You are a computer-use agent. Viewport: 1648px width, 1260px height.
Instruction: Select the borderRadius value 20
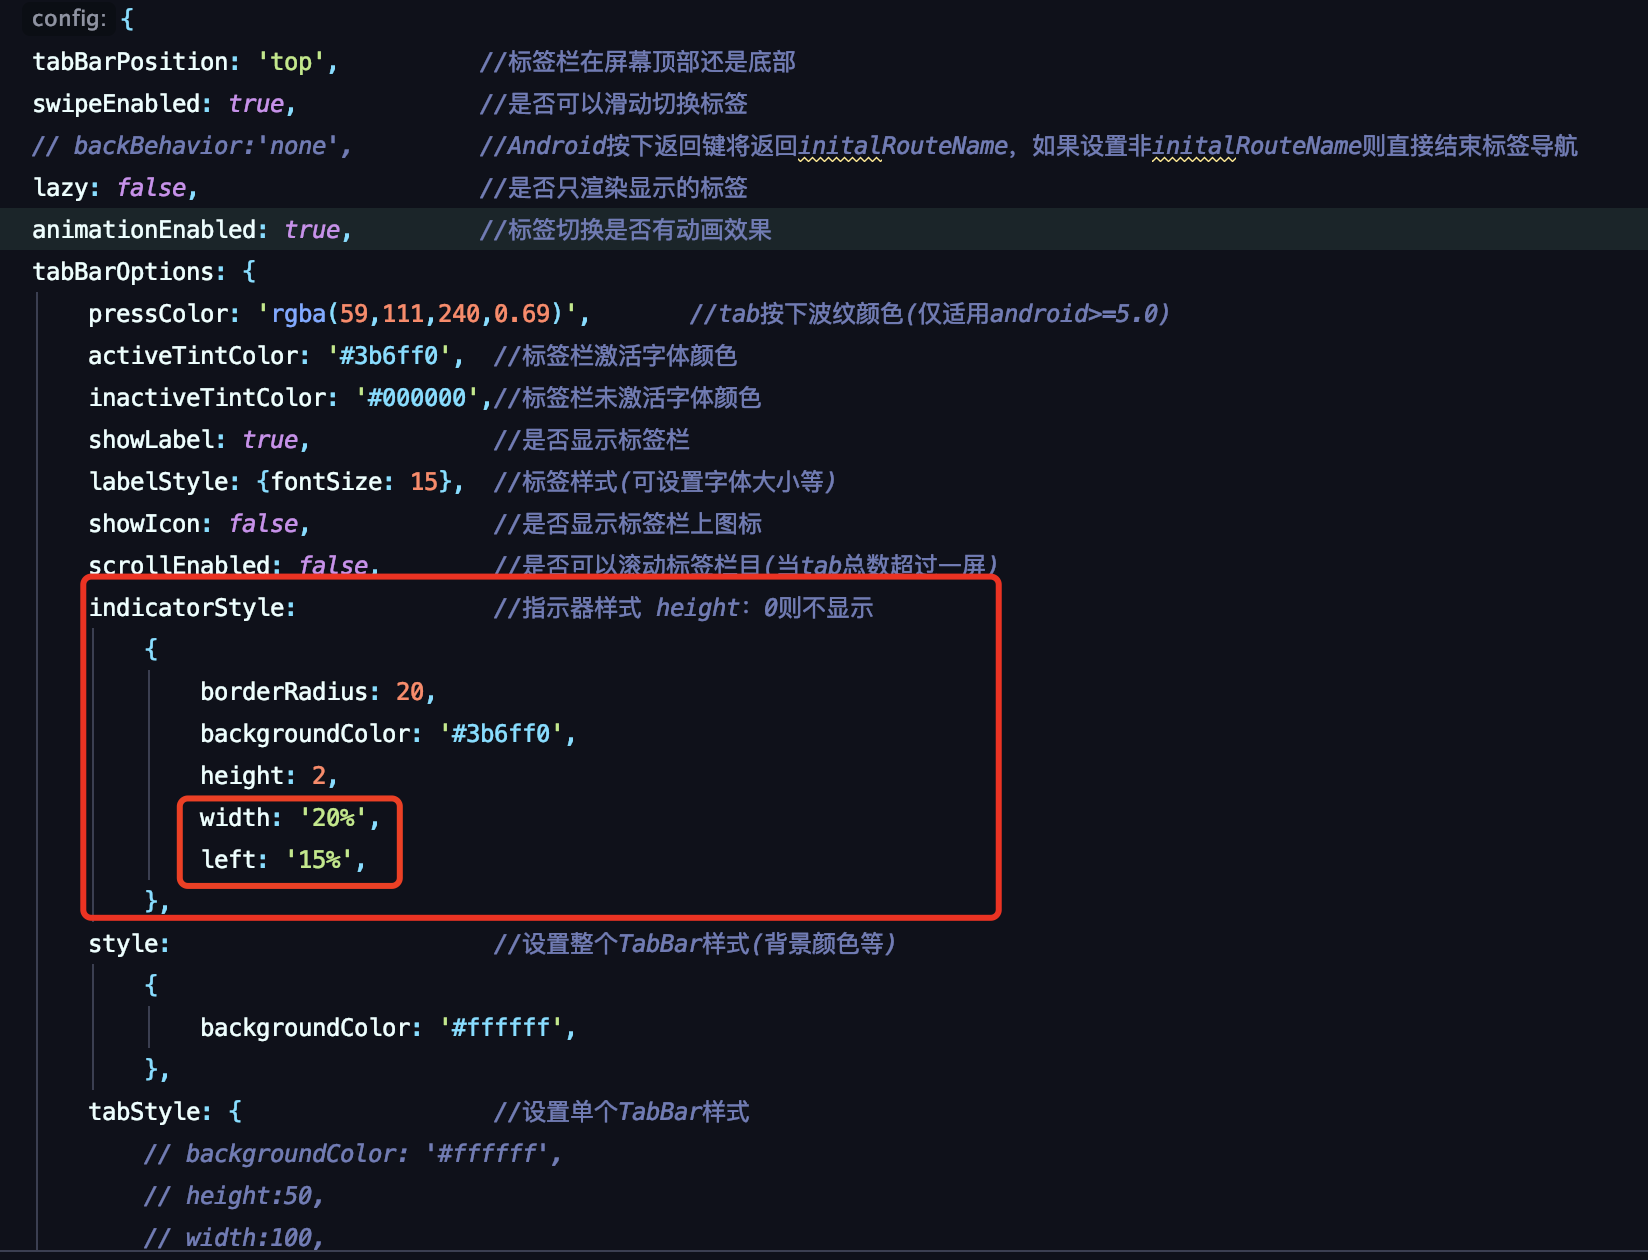point(415,691)
